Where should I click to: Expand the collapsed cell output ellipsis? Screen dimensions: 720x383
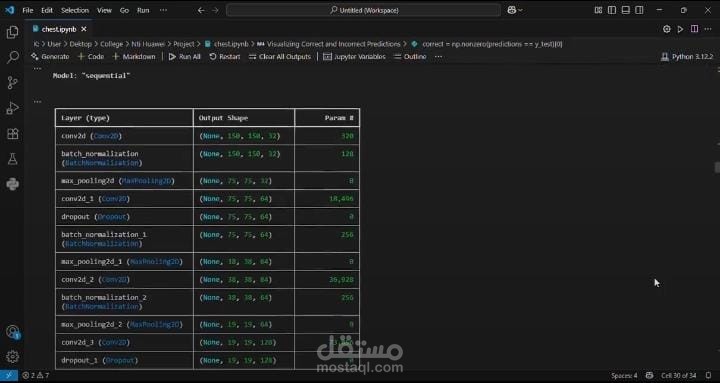click(x=37, y=101)
